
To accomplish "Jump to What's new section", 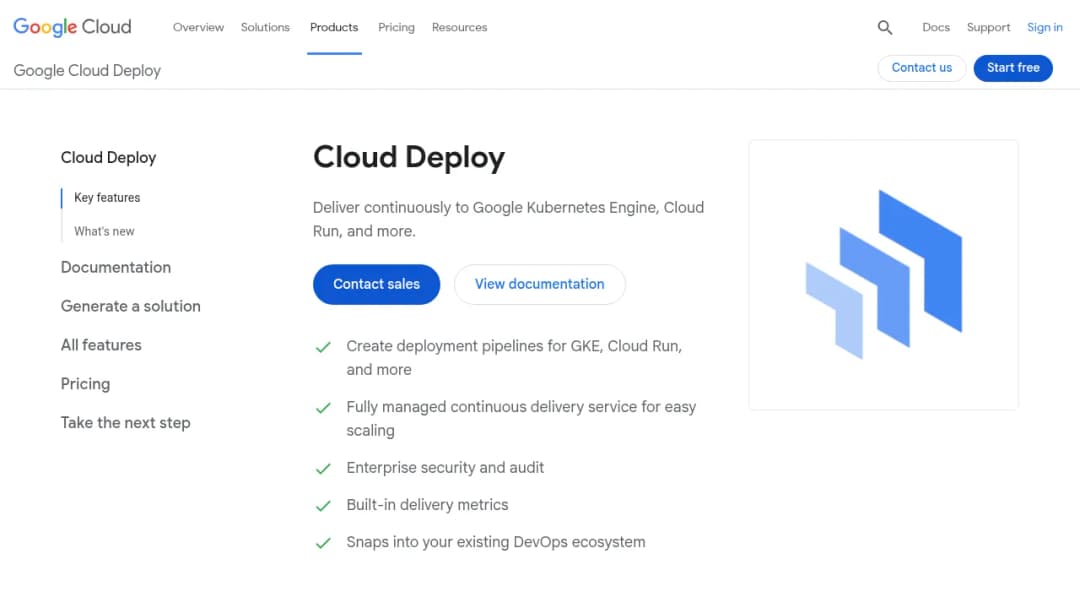I will click(104, 231).
